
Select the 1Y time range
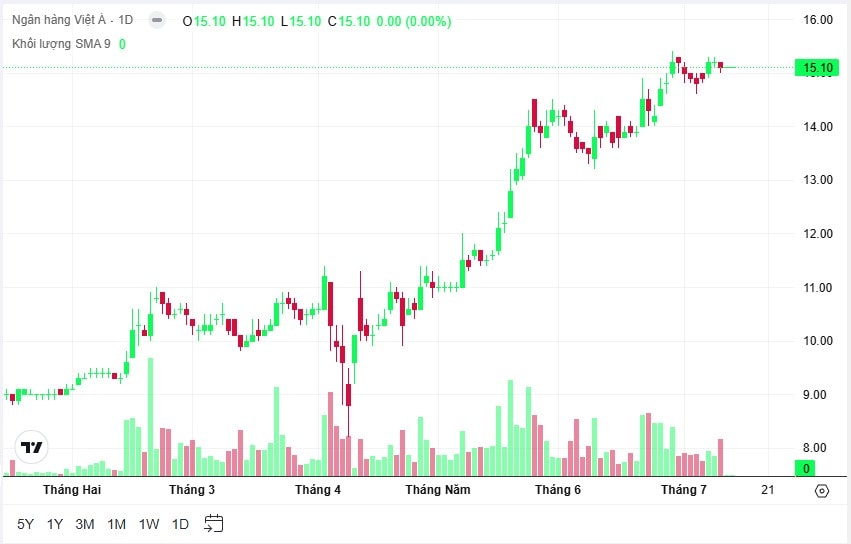55,524
